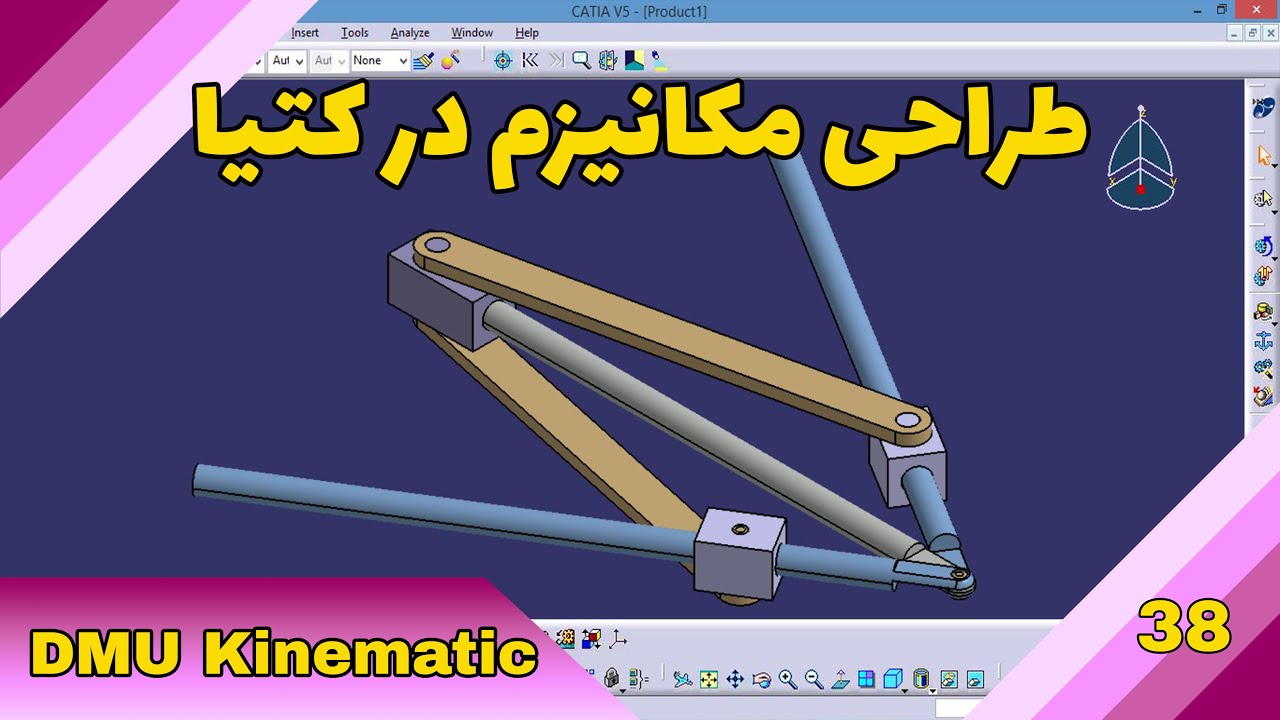
Task: Open the Analyze menu
Action: click(410, 33)
